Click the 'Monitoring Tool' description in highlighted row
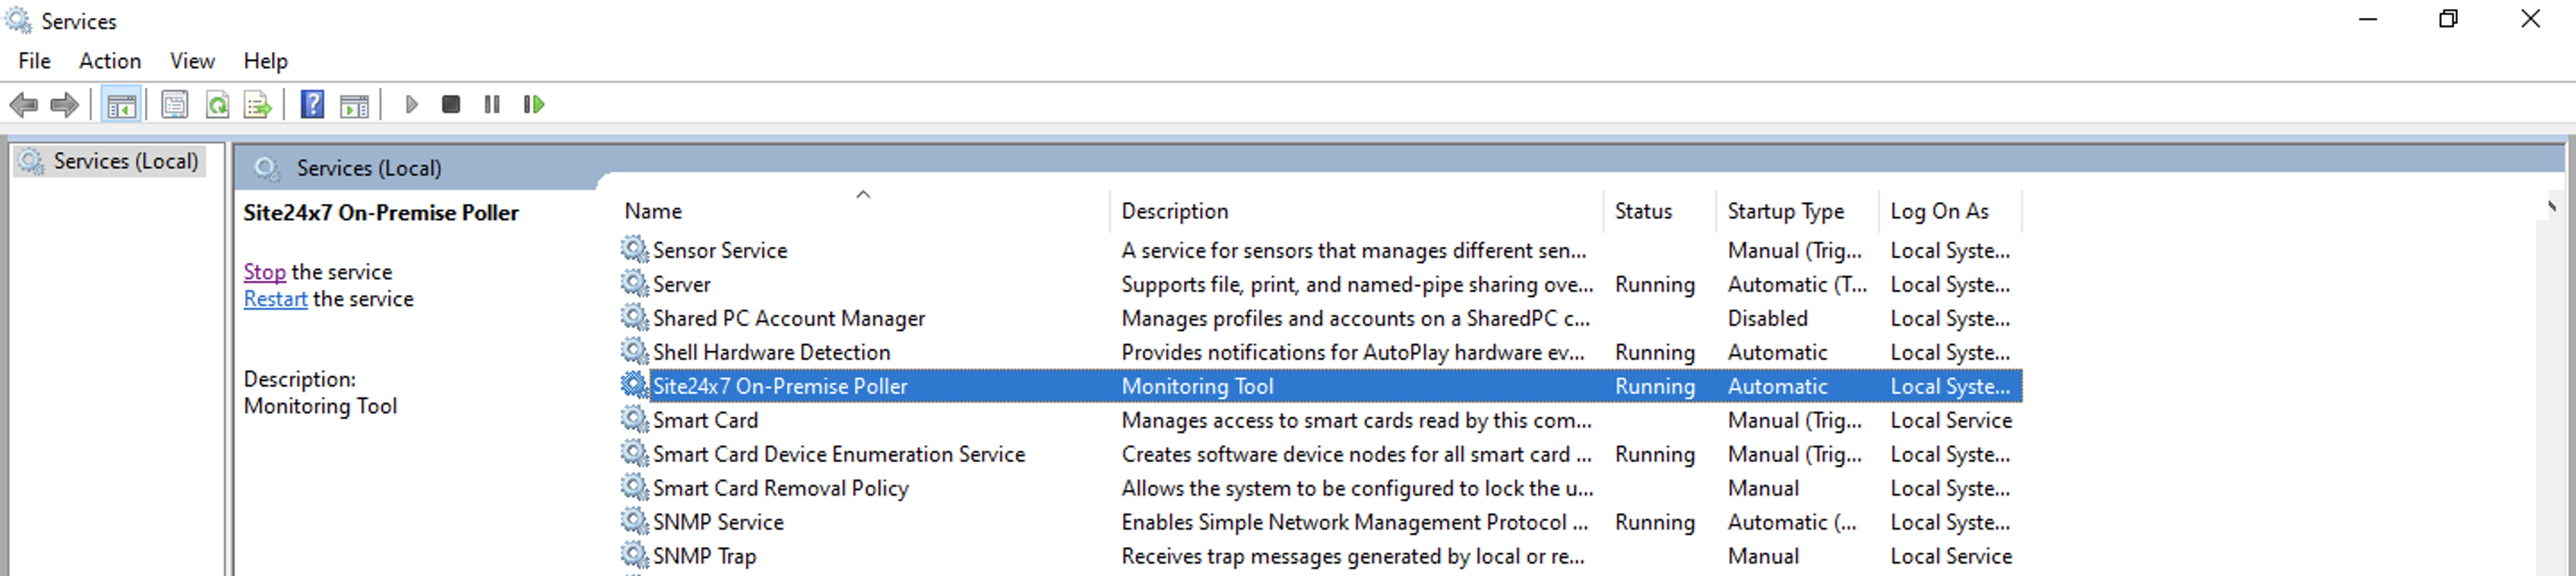 point(1197,386)
